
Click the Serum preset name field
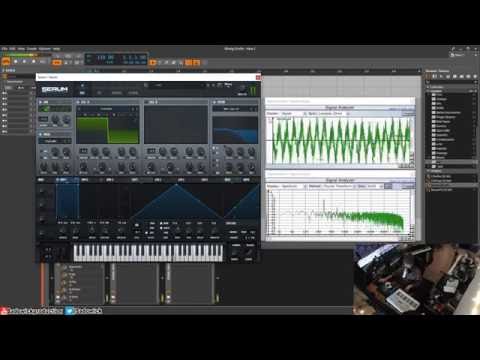click(177, 85)
